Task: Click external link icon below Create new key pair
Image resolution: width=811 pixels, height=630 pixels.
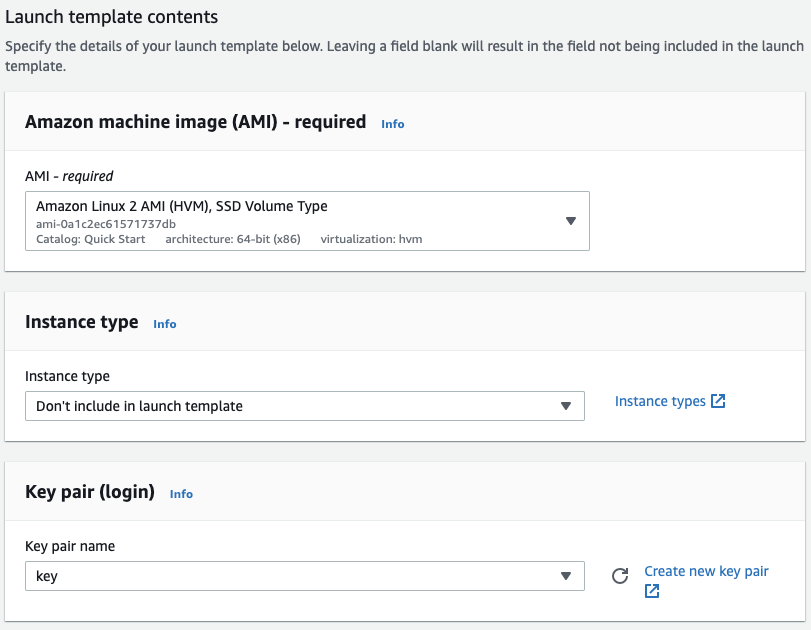Action: coord(652,591)
